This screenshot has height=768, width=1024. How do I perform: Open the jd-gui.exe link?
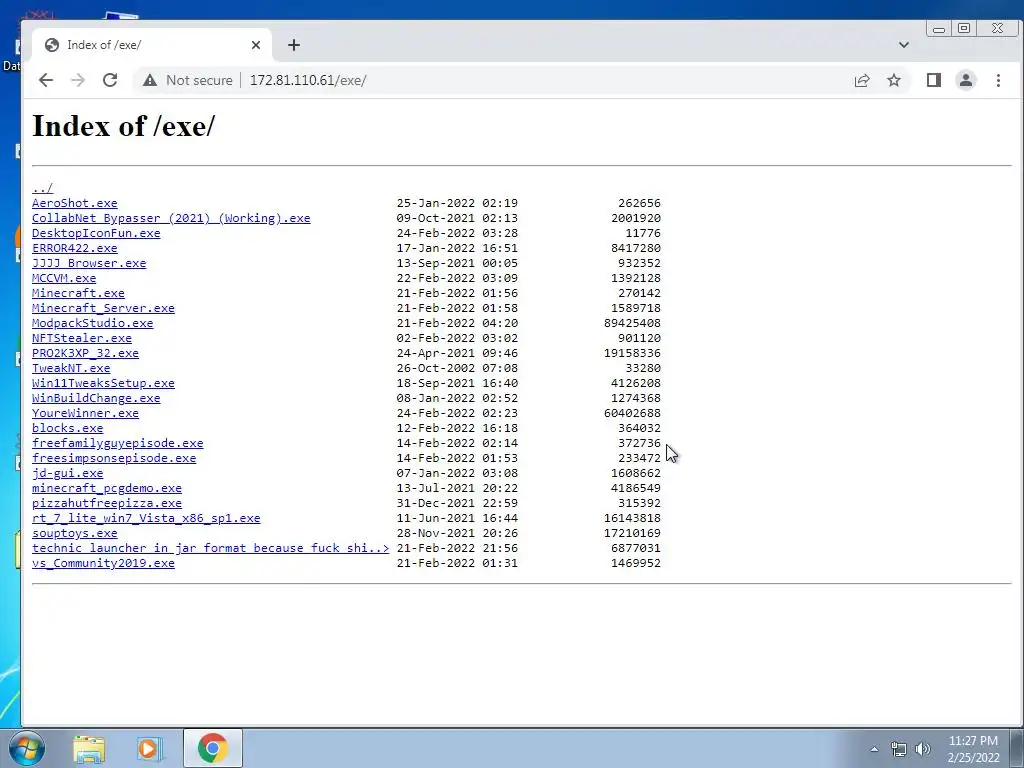coord(67,473)
